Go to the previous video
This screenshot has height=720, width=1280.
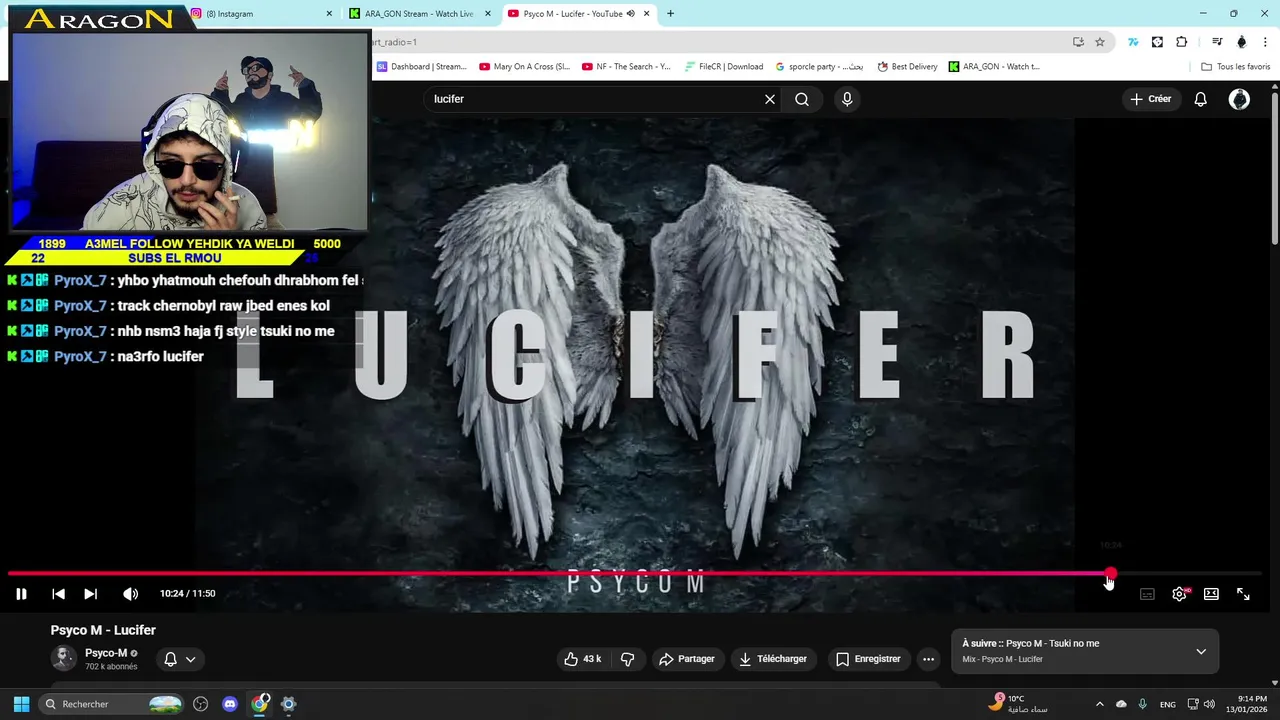(58, 594)
